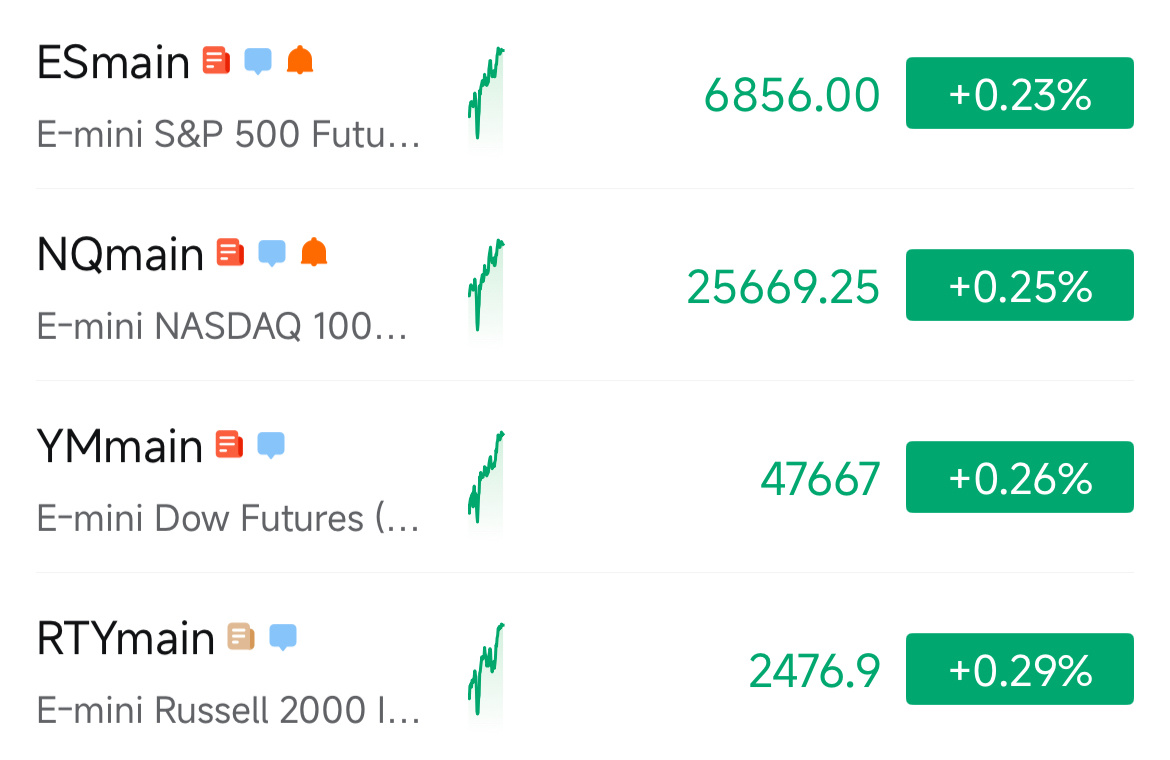Toggle the RTYmain +0.29% change badge
This screenshot has height=760, width=1170.
(1019, 669)
